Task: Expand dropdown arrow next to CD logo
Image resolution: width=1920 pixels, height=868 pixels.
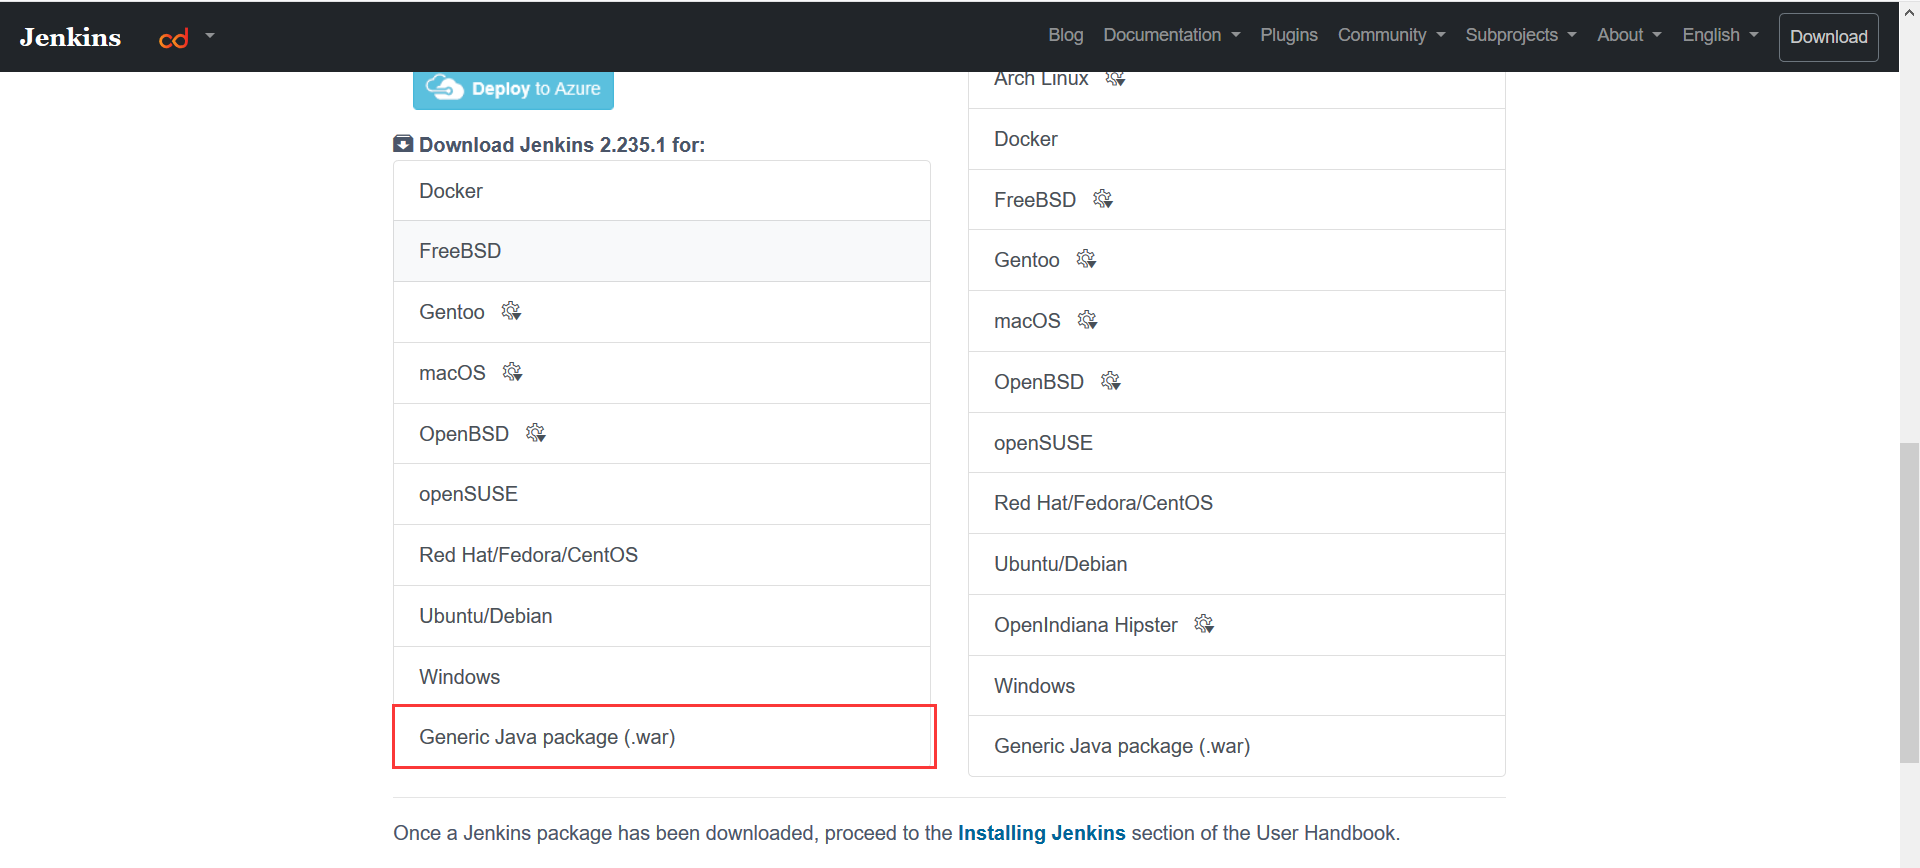Action: [x=210, y=35]
